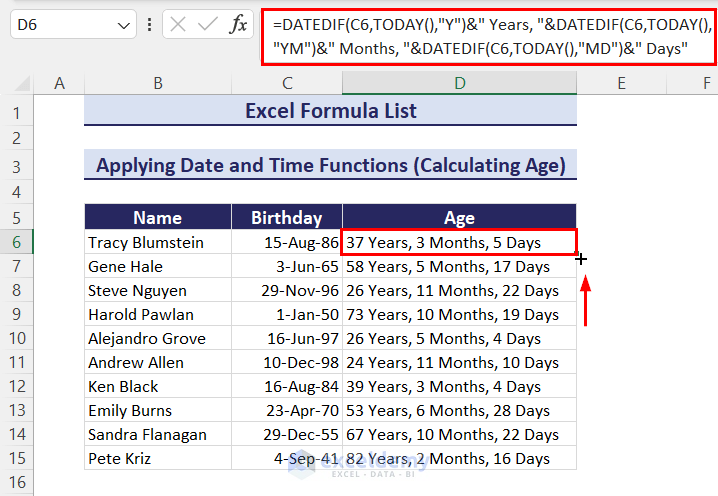The height and width of the screenshot is (496, 718).
Task: Click the Enter checkmark formula icon
Action: [207, 25]
